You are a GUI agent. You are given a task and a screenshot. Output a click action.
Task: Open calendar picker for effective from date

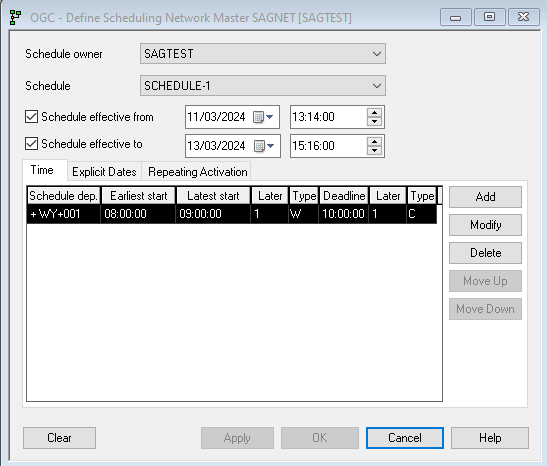click(x=263, y=117)
